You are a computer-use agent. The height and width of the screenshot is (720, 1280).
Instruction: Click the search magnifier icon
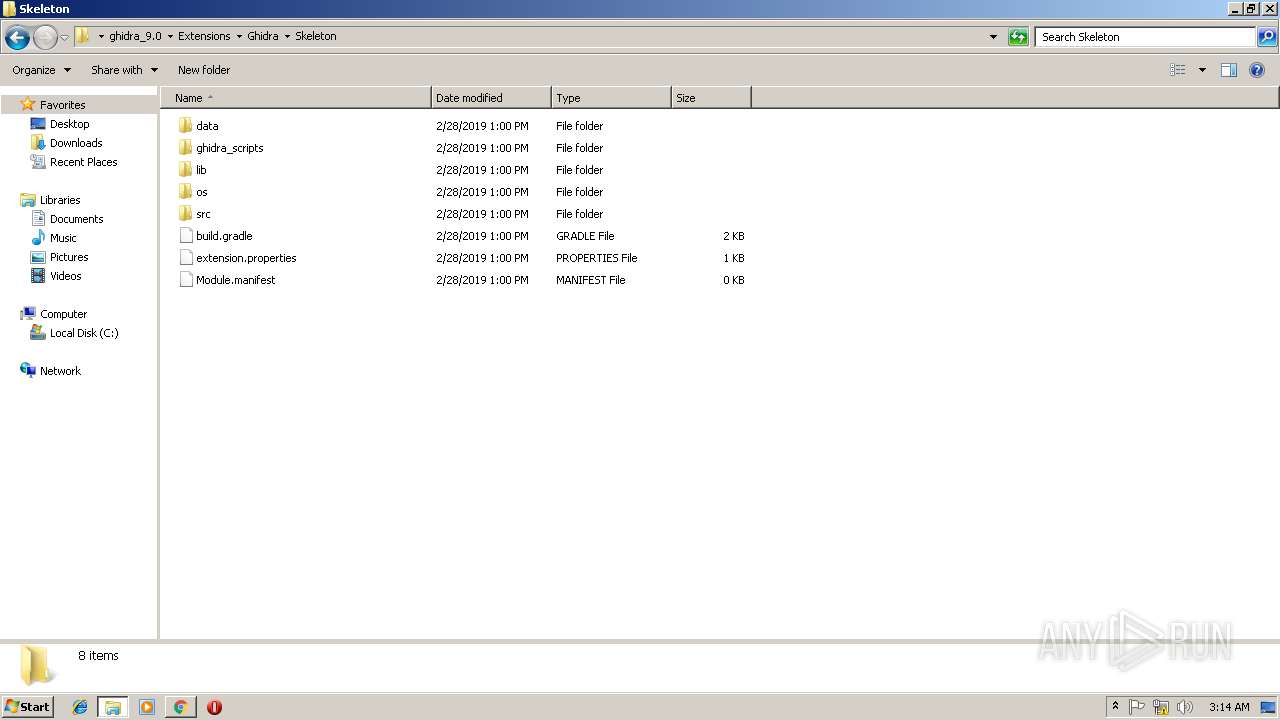pos(1267,37)
